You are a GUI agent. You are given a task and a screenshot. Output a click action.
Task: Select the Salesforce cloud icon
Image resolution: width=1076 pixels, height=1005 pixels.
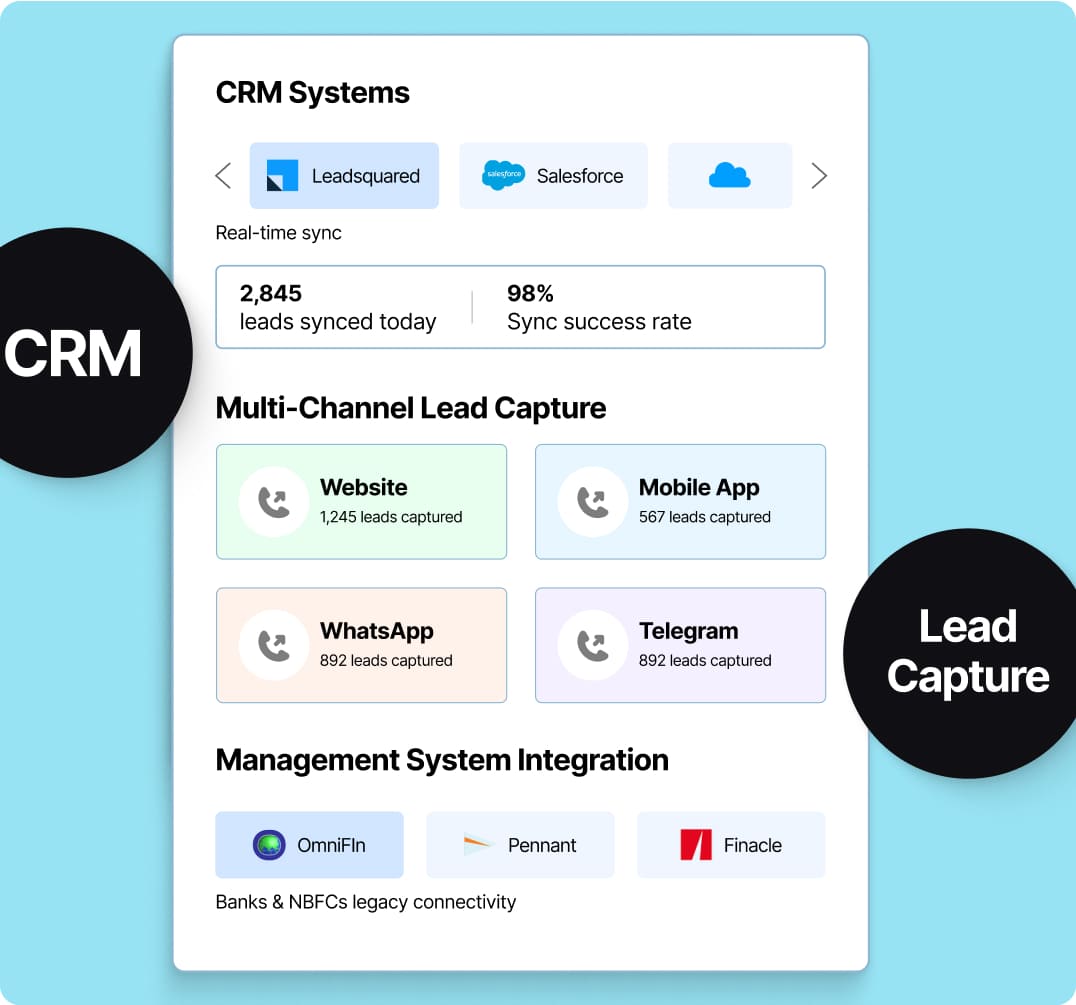(504, 175)
